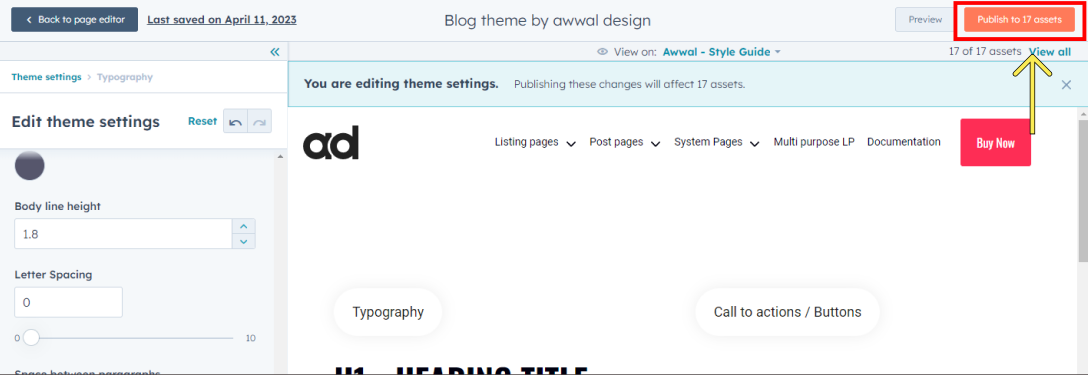Open the Multi purpose LP menu item

coord(814,142)
